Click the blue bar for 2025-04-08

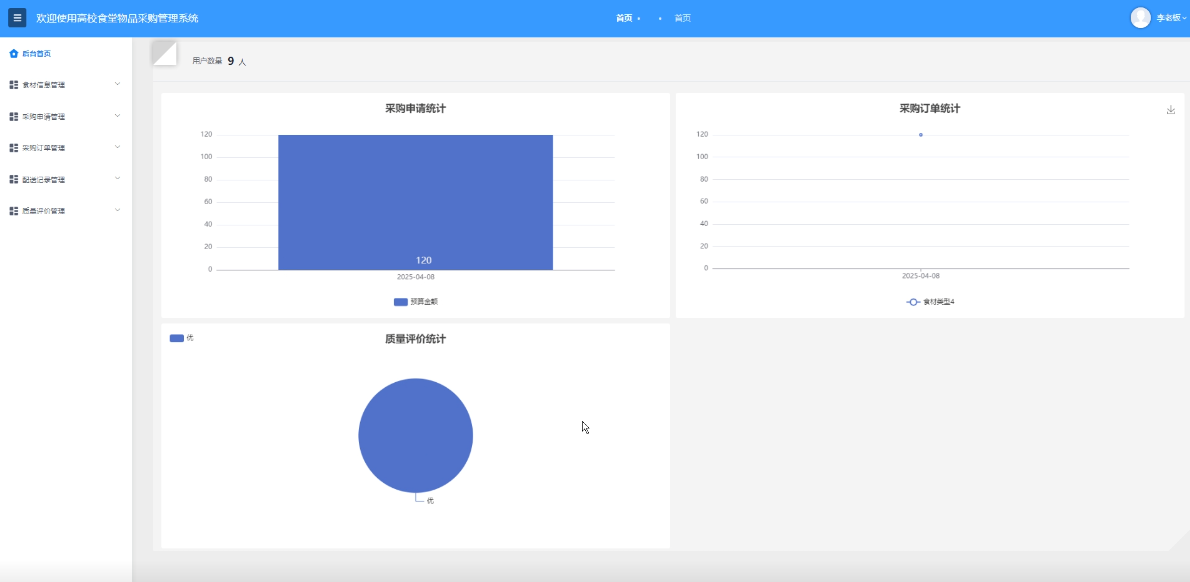pos(415,202)
